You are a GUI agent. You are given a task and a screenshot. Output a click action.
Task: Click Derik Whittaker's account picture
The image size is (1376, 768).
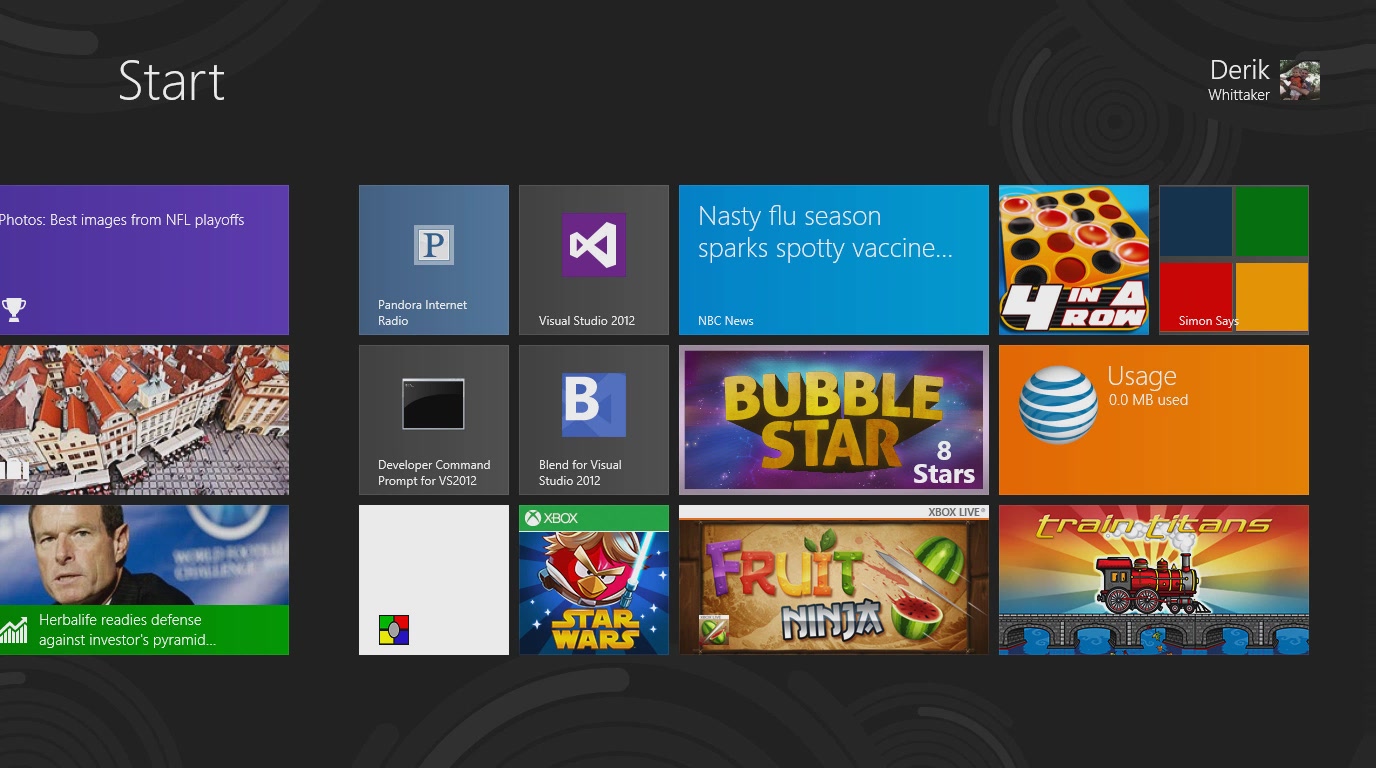point(1300,81)
